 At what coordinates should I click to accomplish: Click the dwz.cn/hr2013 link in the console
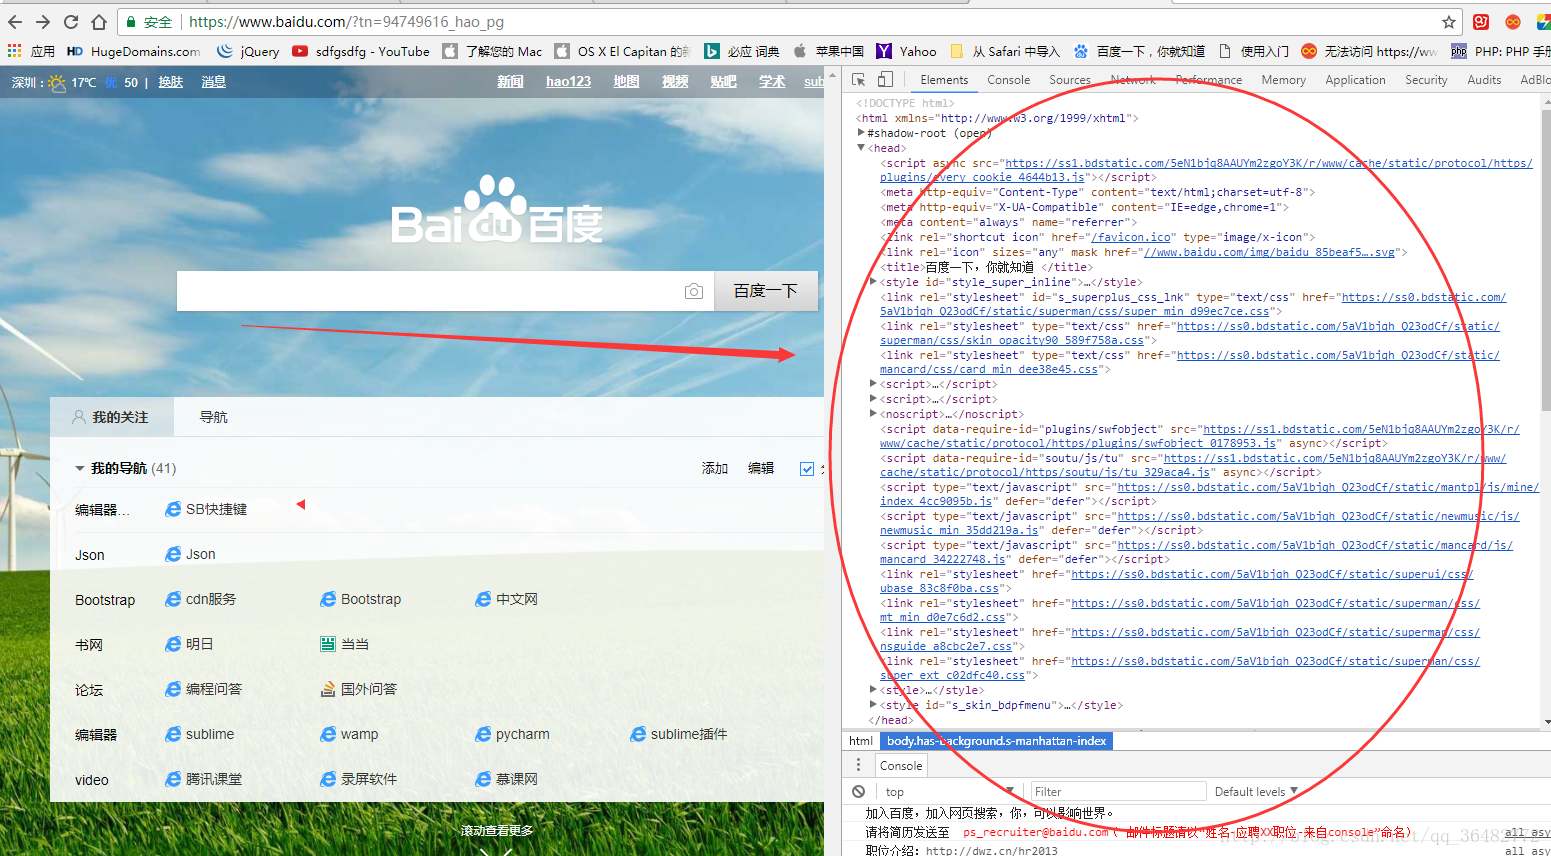tap(991, 850)
